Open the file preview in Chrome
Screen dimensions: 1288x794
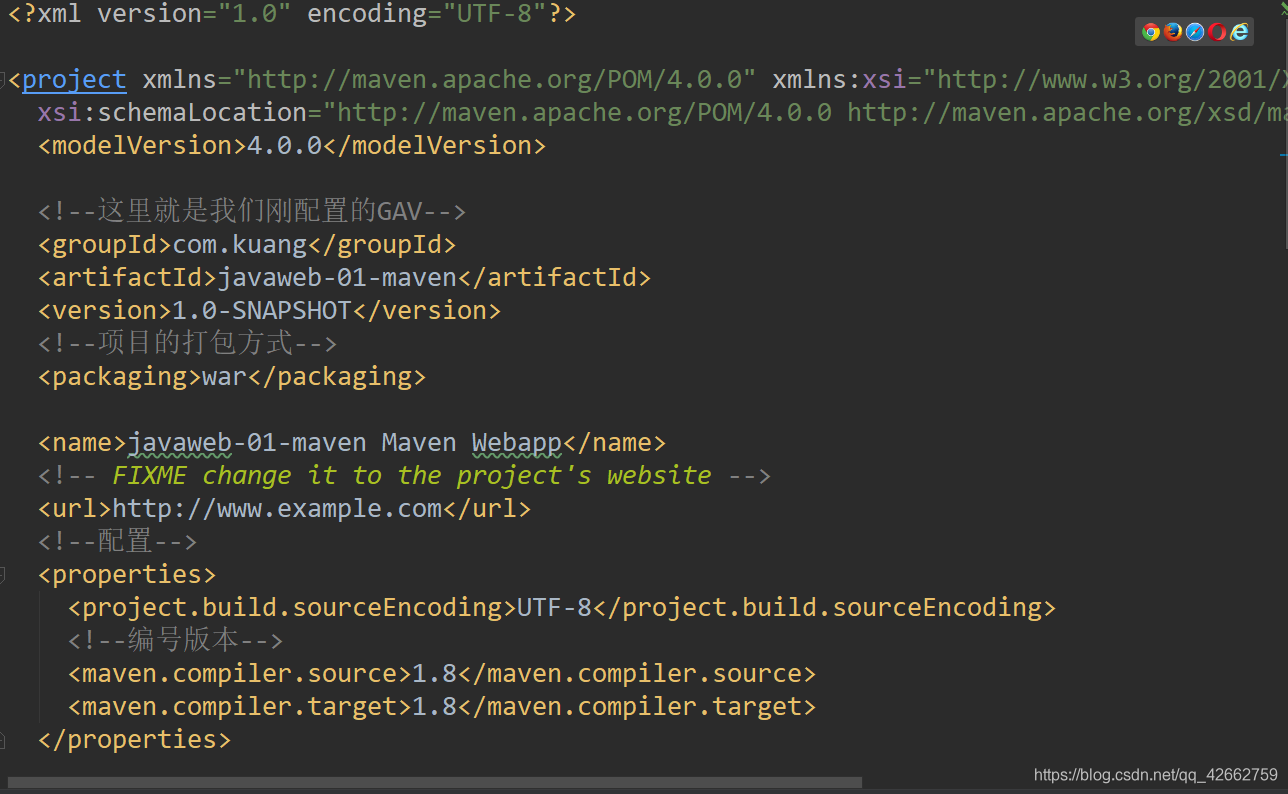[1151, 32]
